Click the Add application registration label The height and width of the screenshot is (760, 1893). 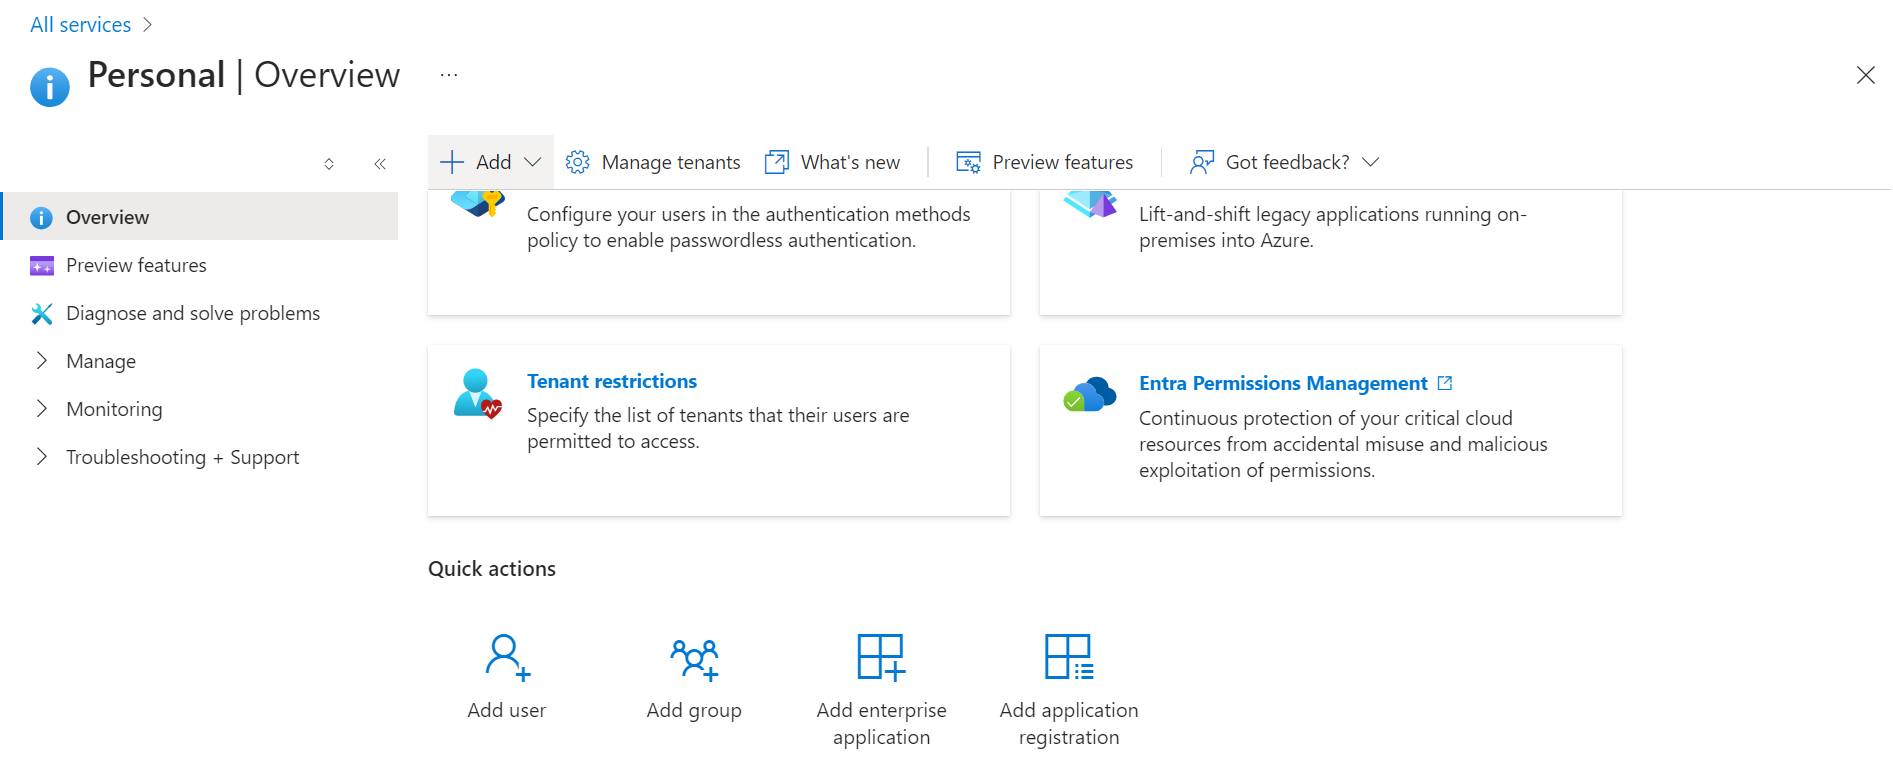point(1069,723)
